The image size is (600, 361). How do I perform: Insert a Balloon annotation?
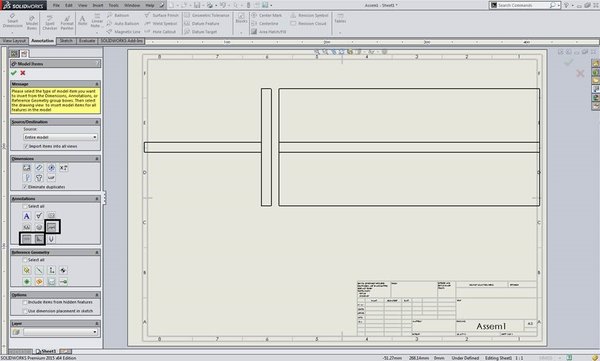118,15
